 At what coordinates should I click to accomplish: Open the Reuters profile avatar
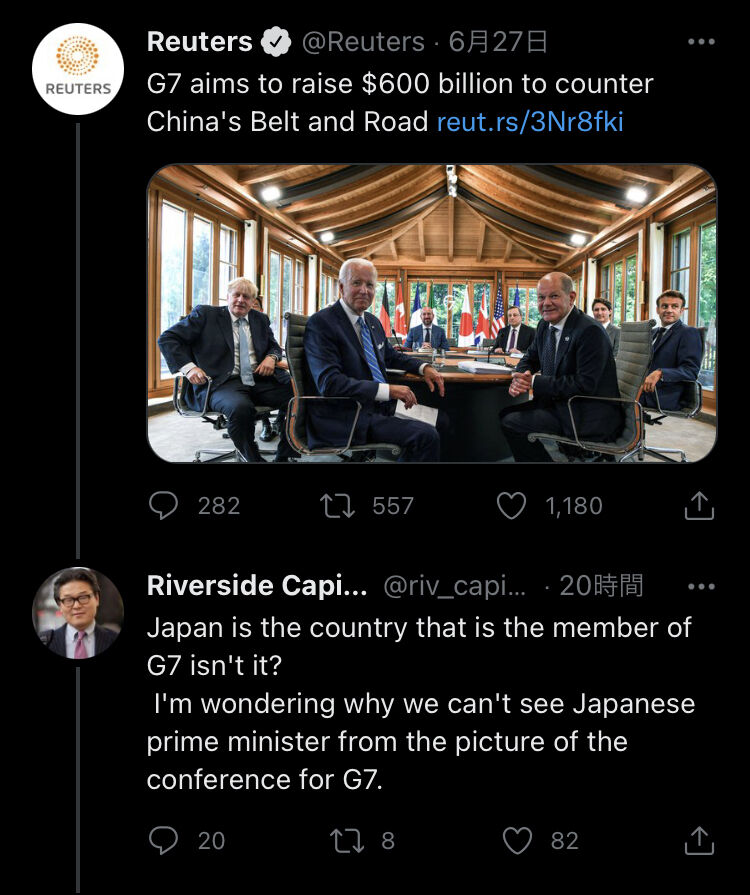78,70
